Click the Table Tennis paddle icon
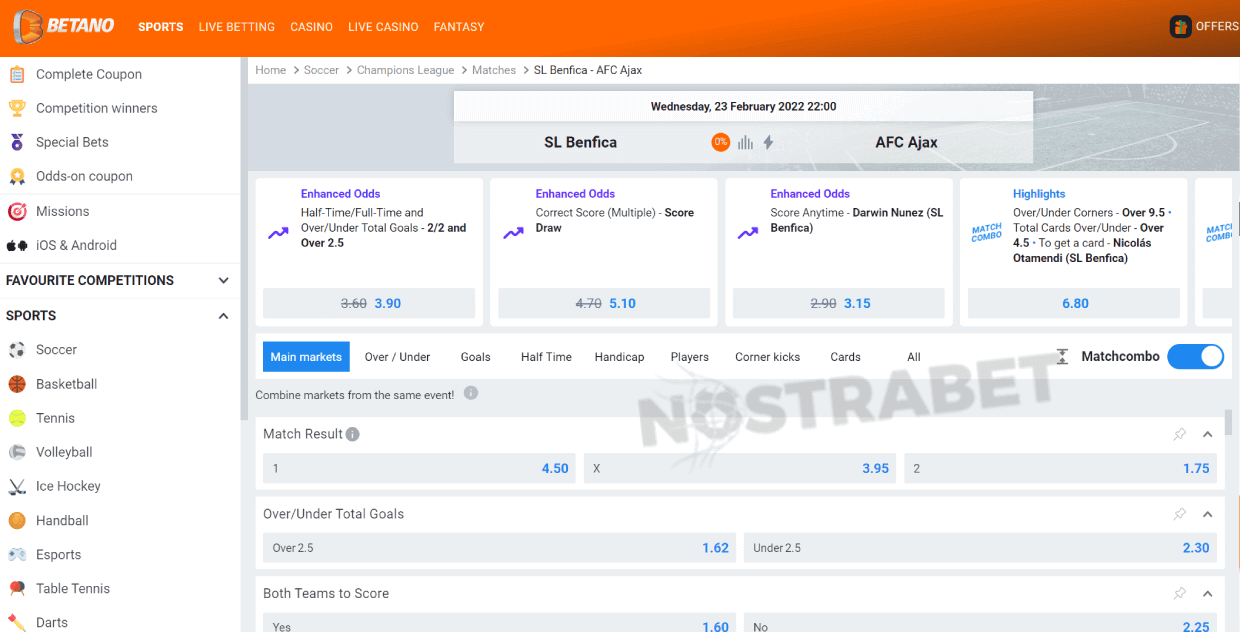 [x=17, y=588]
